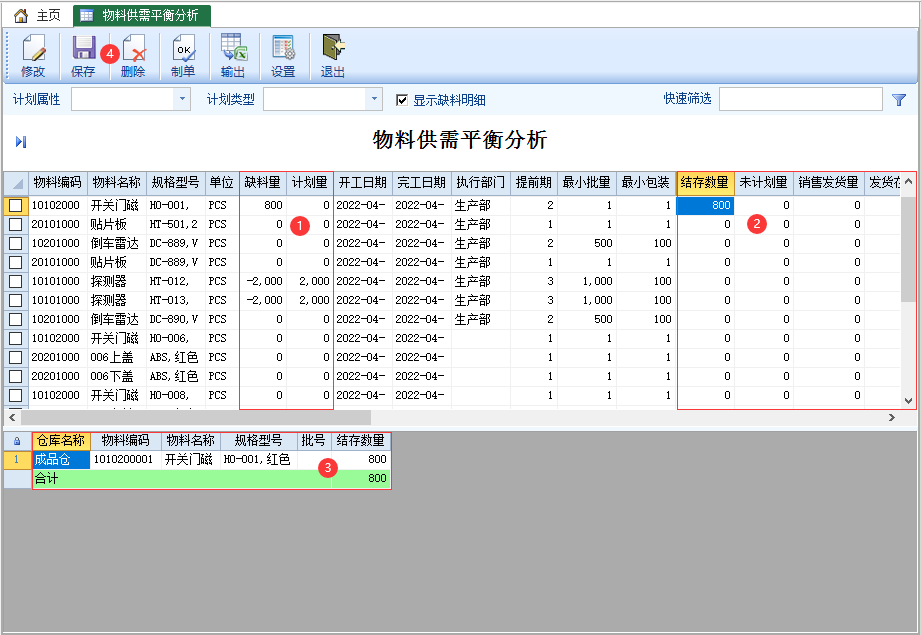The image size is (921, 635).
Task: Click the 提前期 column header
Action: point(534,183)
